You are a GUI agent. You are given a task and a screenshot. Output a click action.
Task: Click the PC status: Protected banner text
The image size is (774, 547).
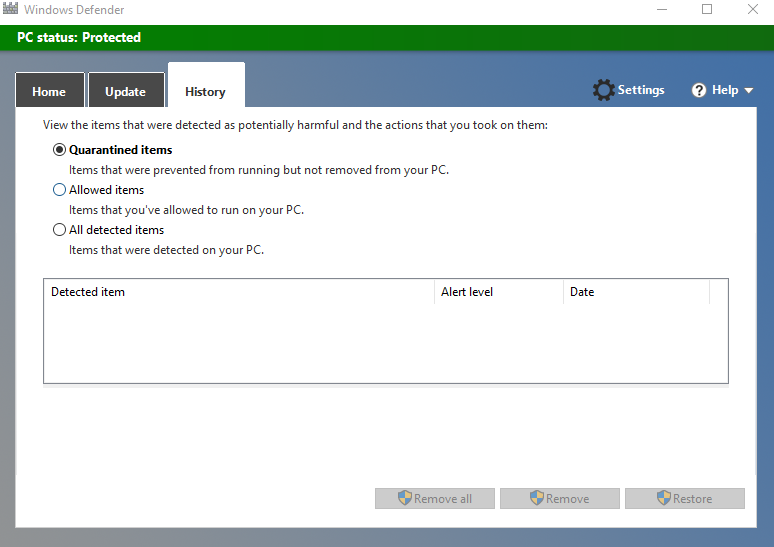tap(79, 38)
